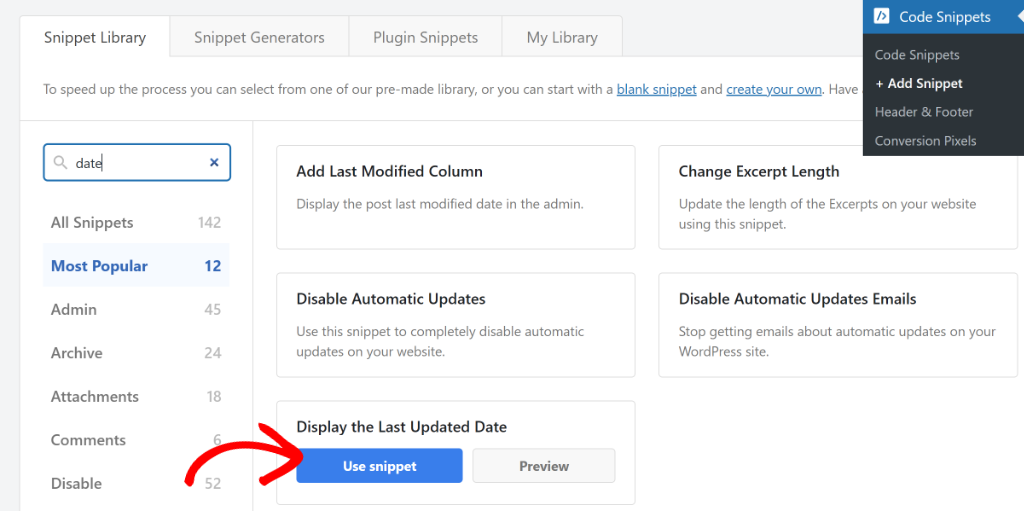The height and width of the screenshot is (511, 1024).
Task: Click the Code Snippets logo icon
Action: coord(881,16)
